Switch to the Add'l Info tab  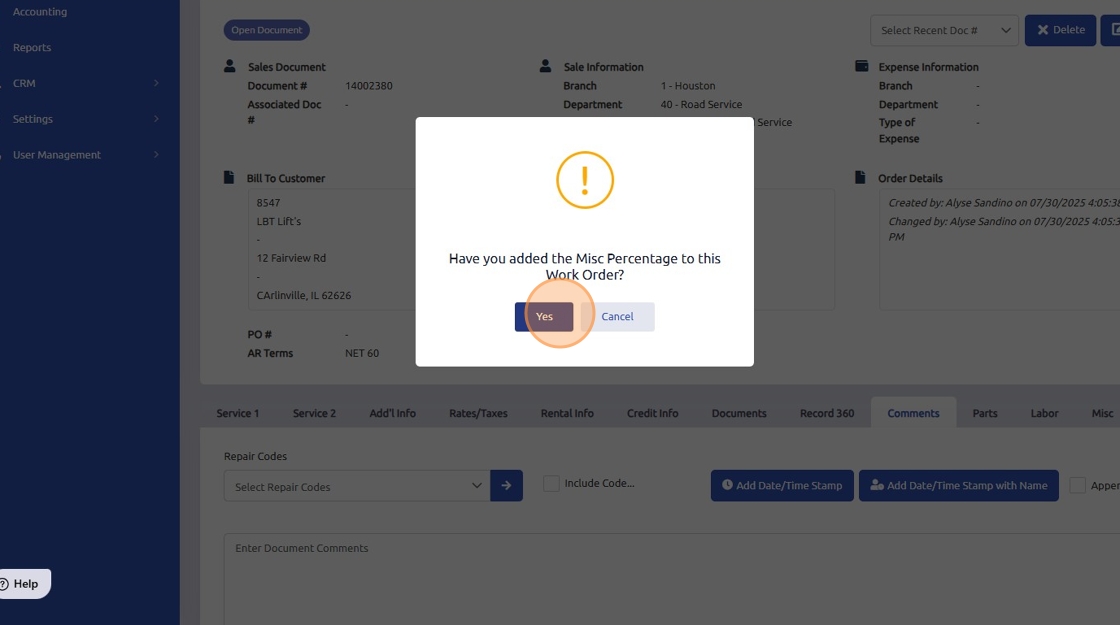(392, 413)
